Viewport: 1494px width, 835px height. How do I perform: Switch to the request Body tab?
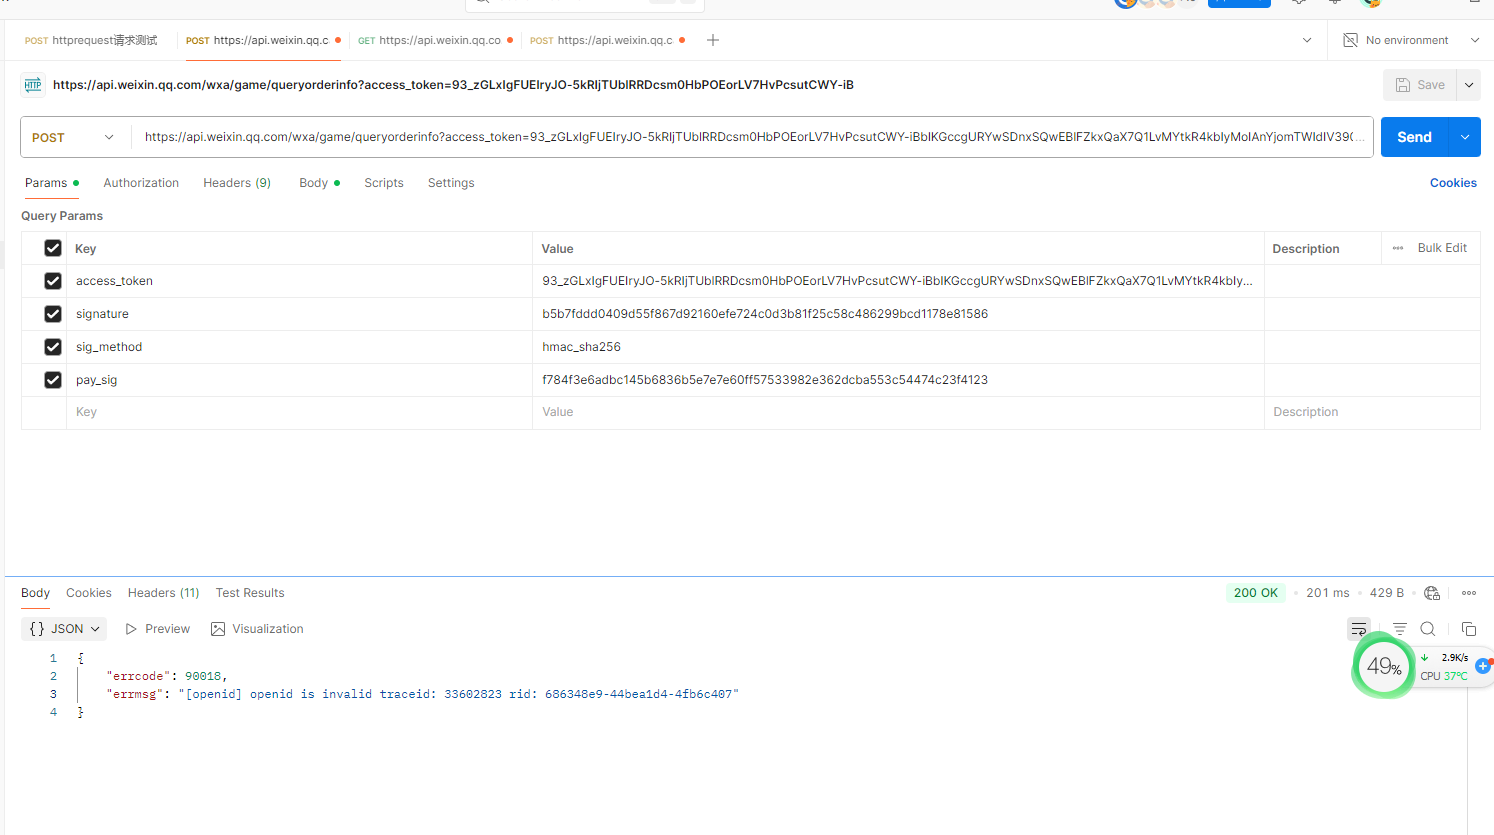click(319, 183)
